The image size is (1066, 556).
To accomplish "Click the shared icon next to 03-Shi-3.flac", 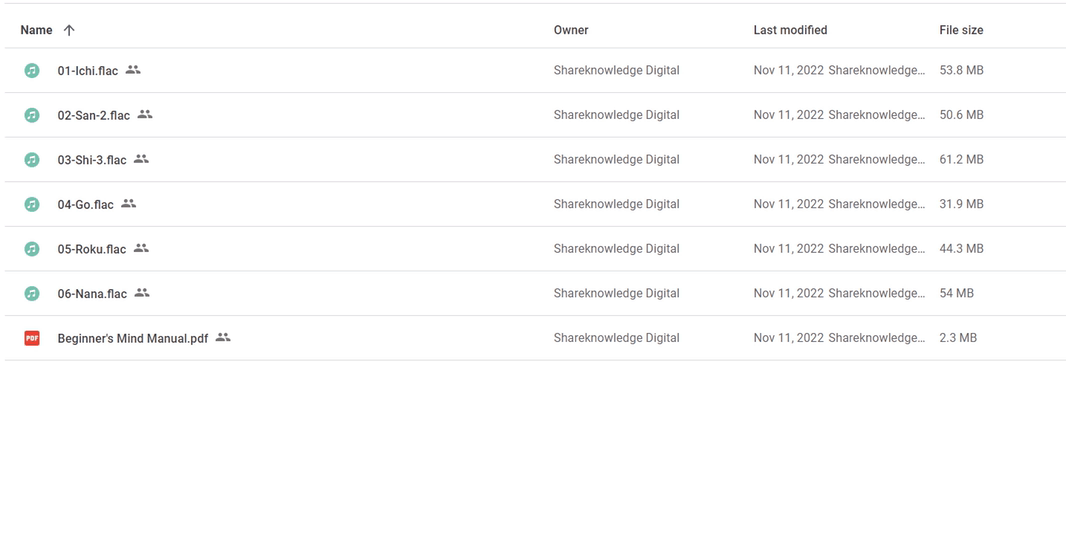I will click(141, 159).
